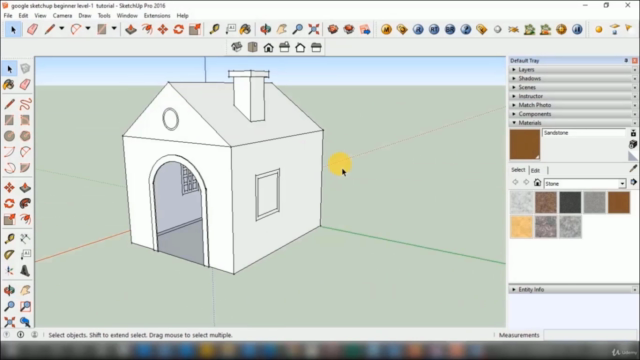The width and height of the screenshot is (640, 360).
Task: Open the Arc tool dropdown arrow
Action: click(88, 29)
